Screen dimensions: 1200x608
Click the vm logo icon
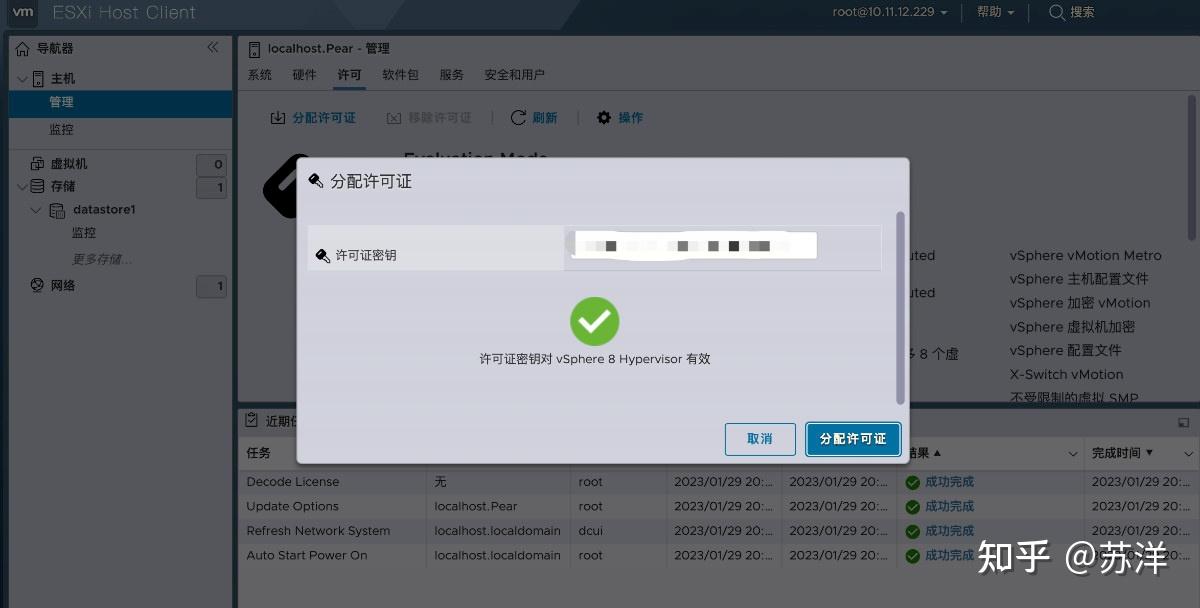[21, 13]
